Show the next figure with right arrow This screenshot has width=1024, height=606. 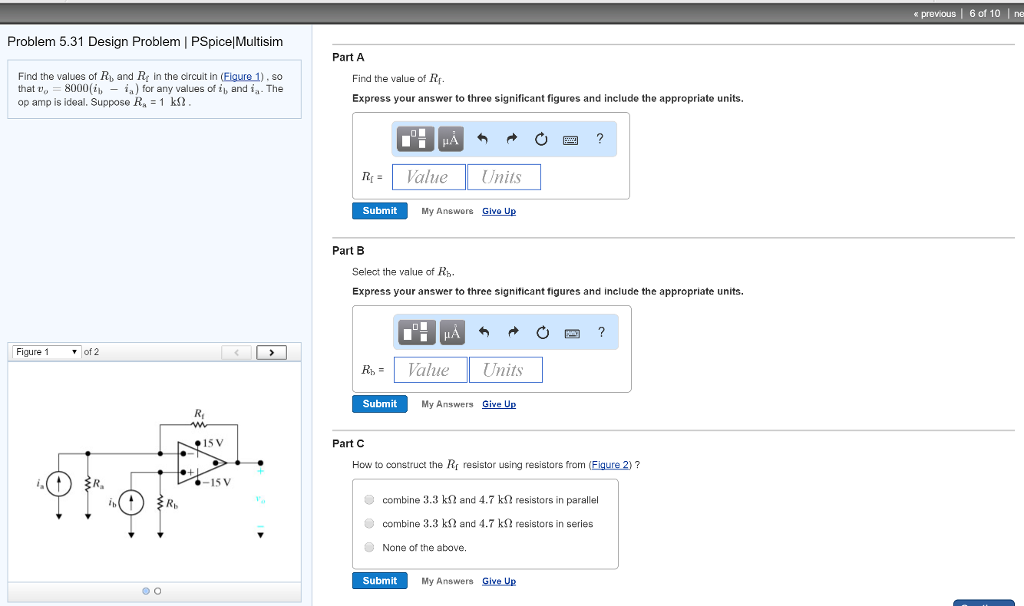click(271, 351)
